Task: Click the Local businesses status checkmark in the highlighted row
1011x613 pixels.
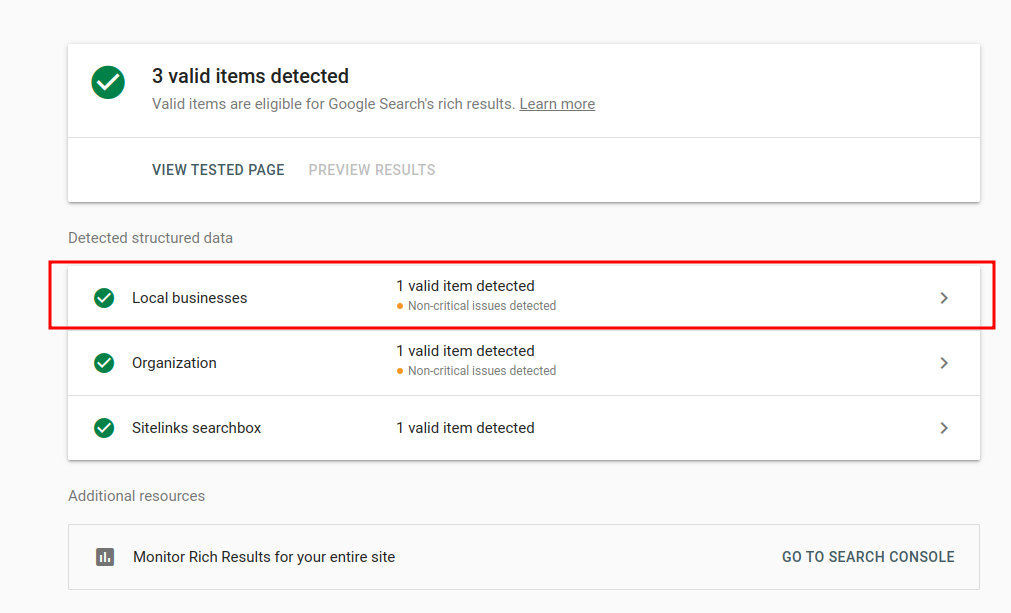Action: (x=104, y=297)
